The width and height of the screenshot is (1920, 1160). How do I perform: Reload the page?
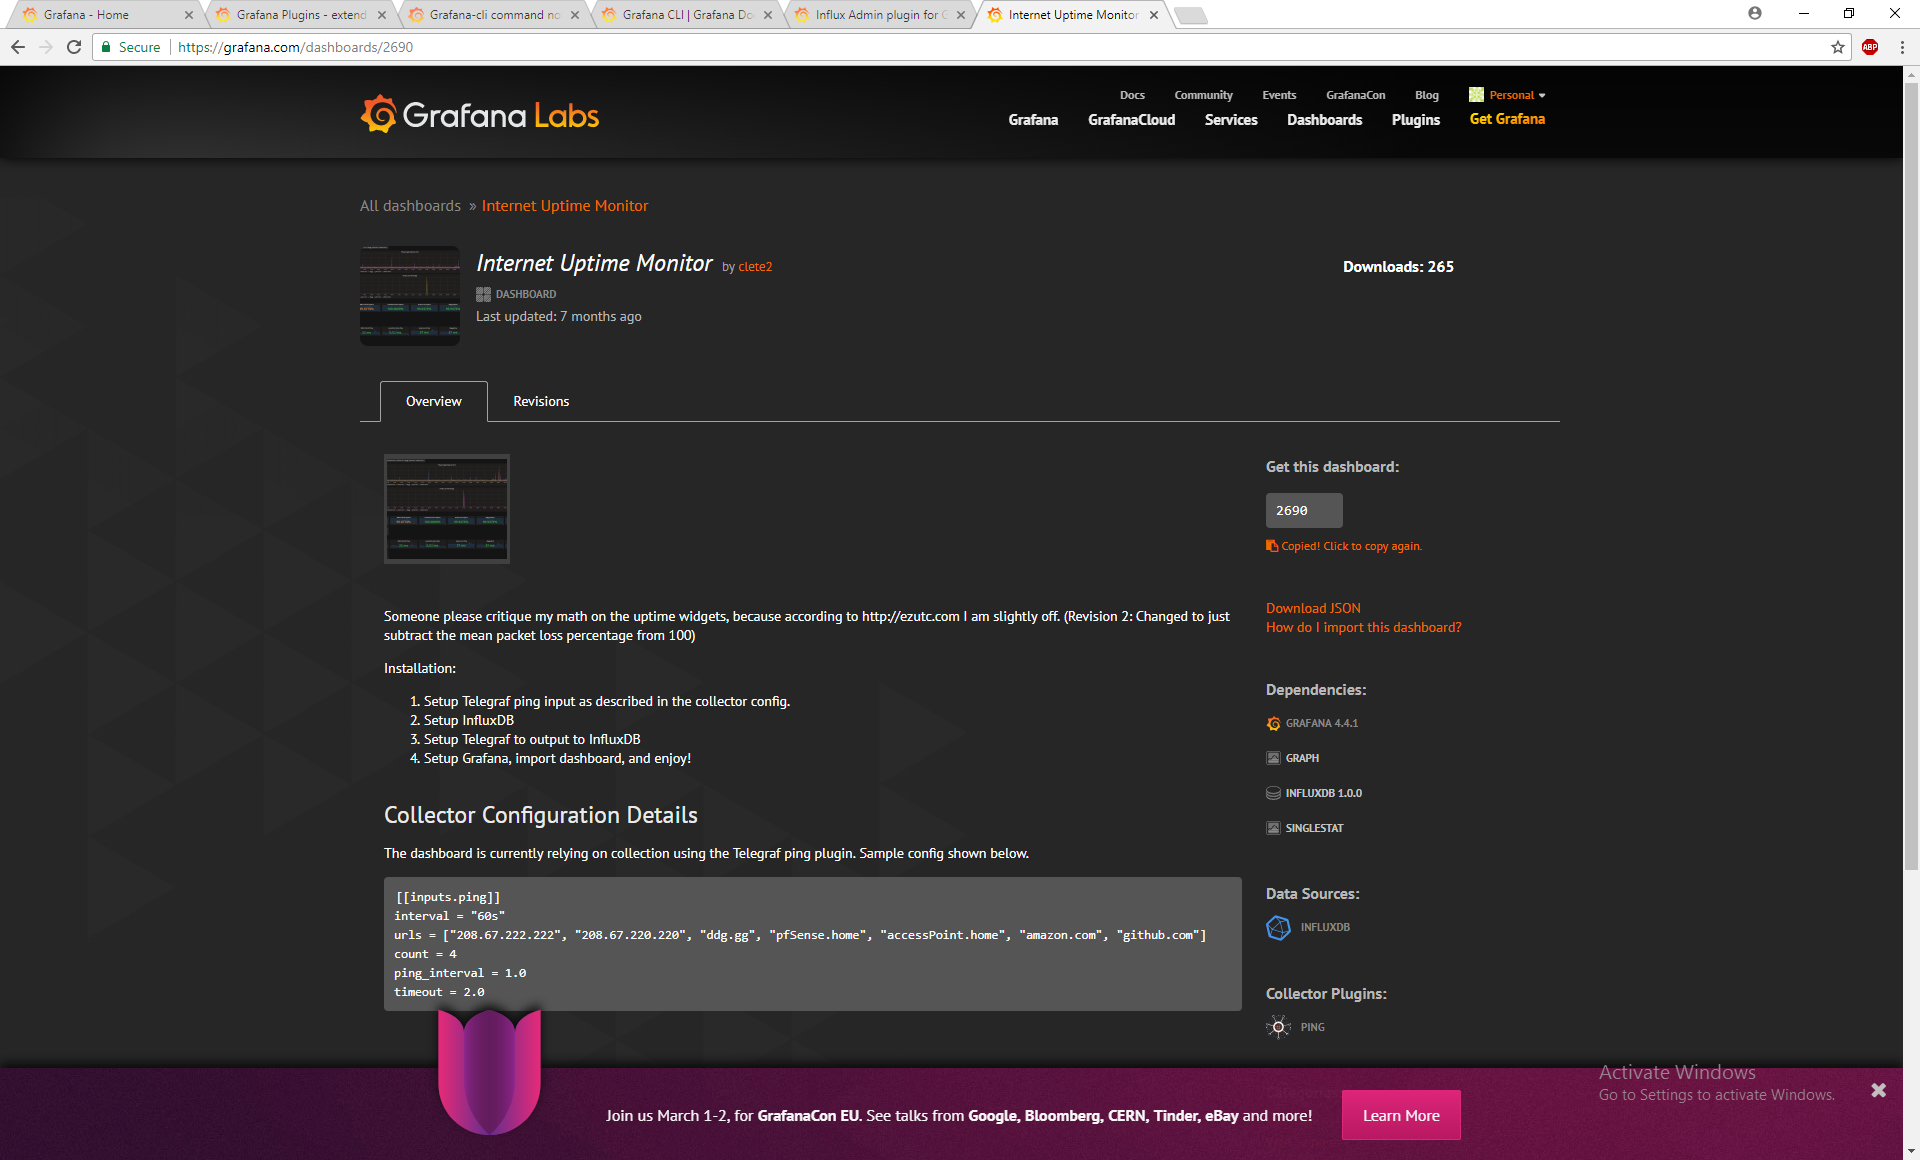74,47
